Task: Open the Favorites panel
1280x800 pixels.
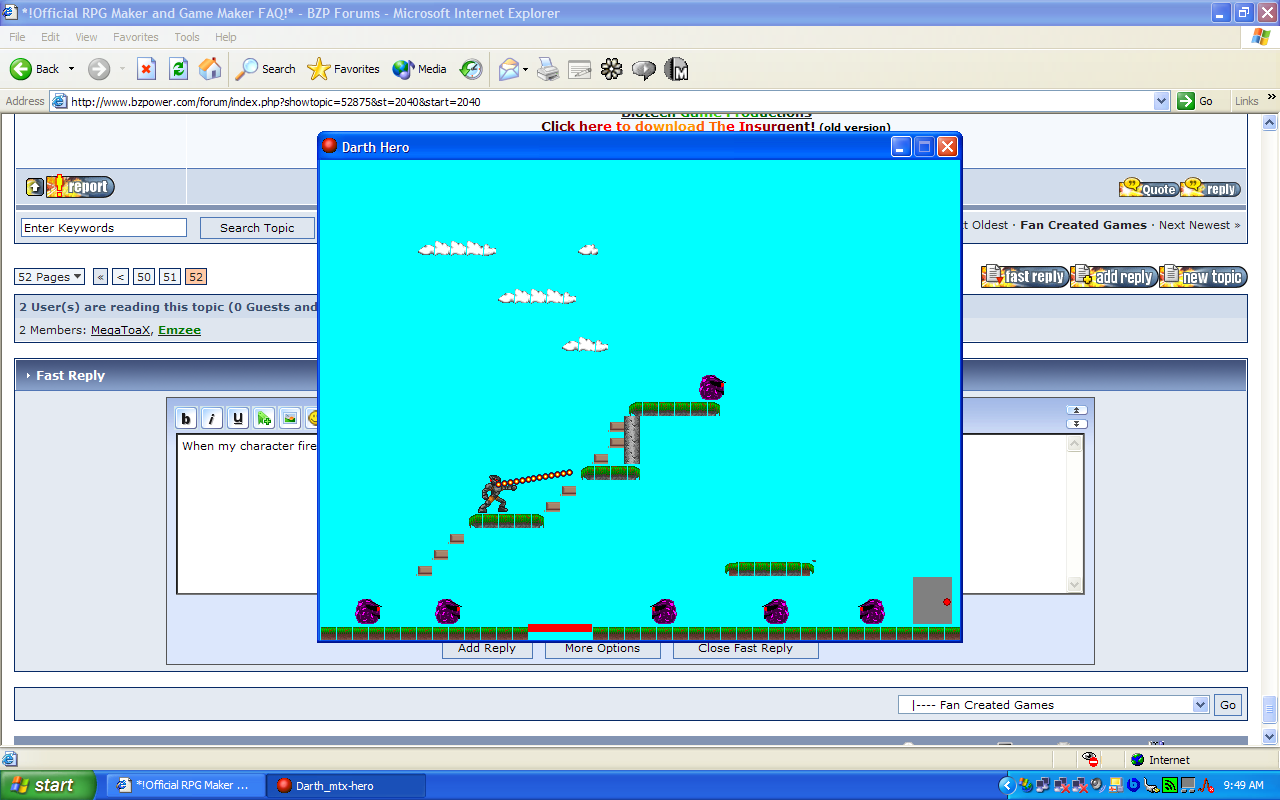Action: [343, 69]
